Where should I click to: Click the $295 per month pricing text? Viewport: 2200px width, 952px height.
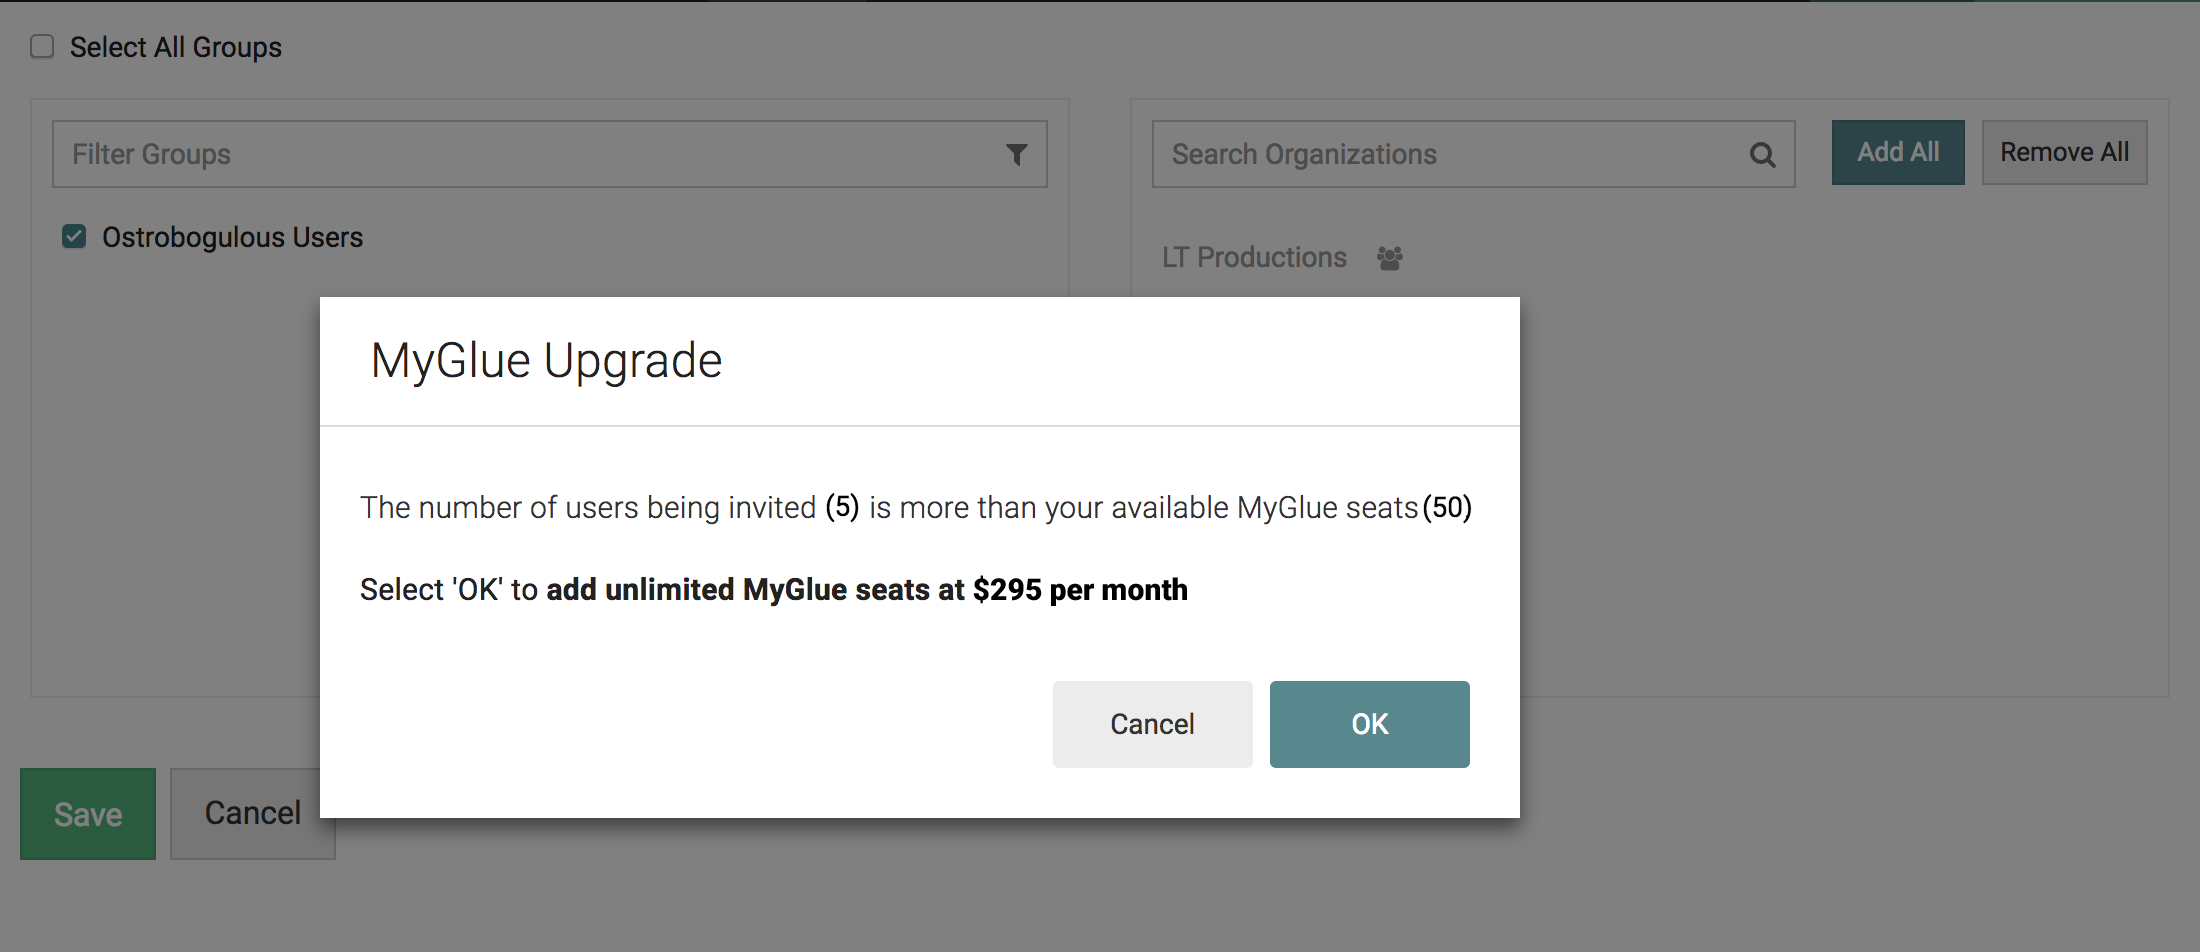click(1081, 590)
